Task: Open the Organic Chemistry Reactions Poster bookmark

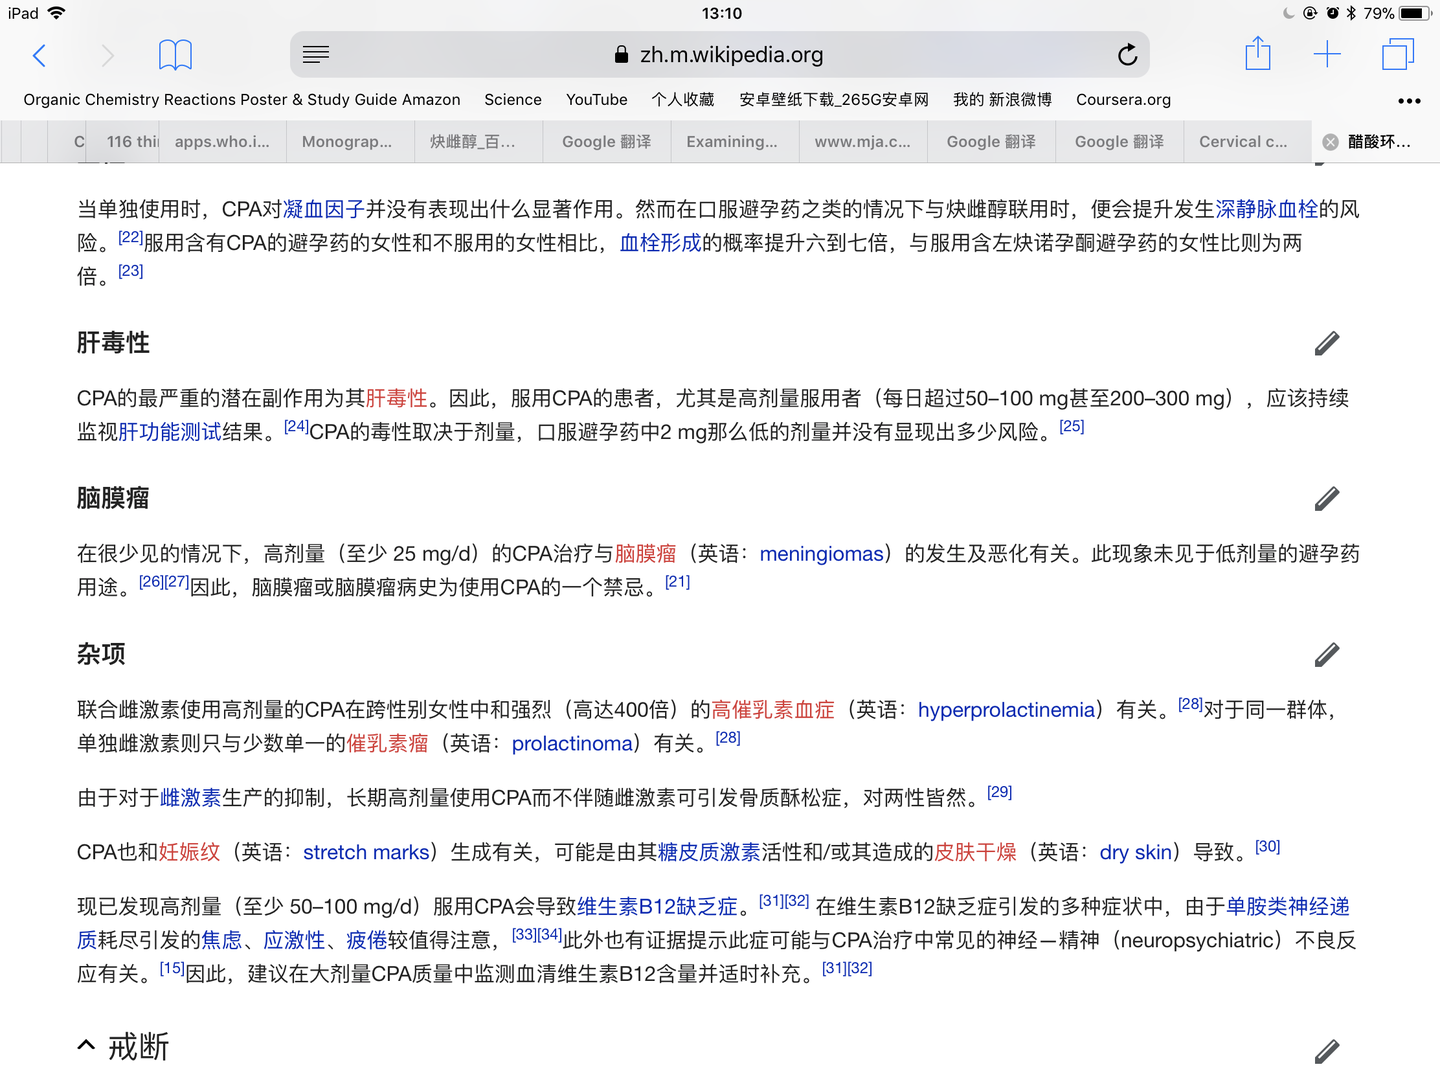Action: coord(242,100)
